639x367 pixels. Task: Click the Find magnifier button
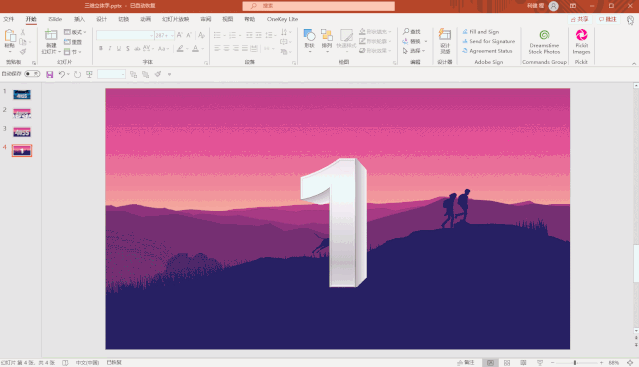(411, 31)
